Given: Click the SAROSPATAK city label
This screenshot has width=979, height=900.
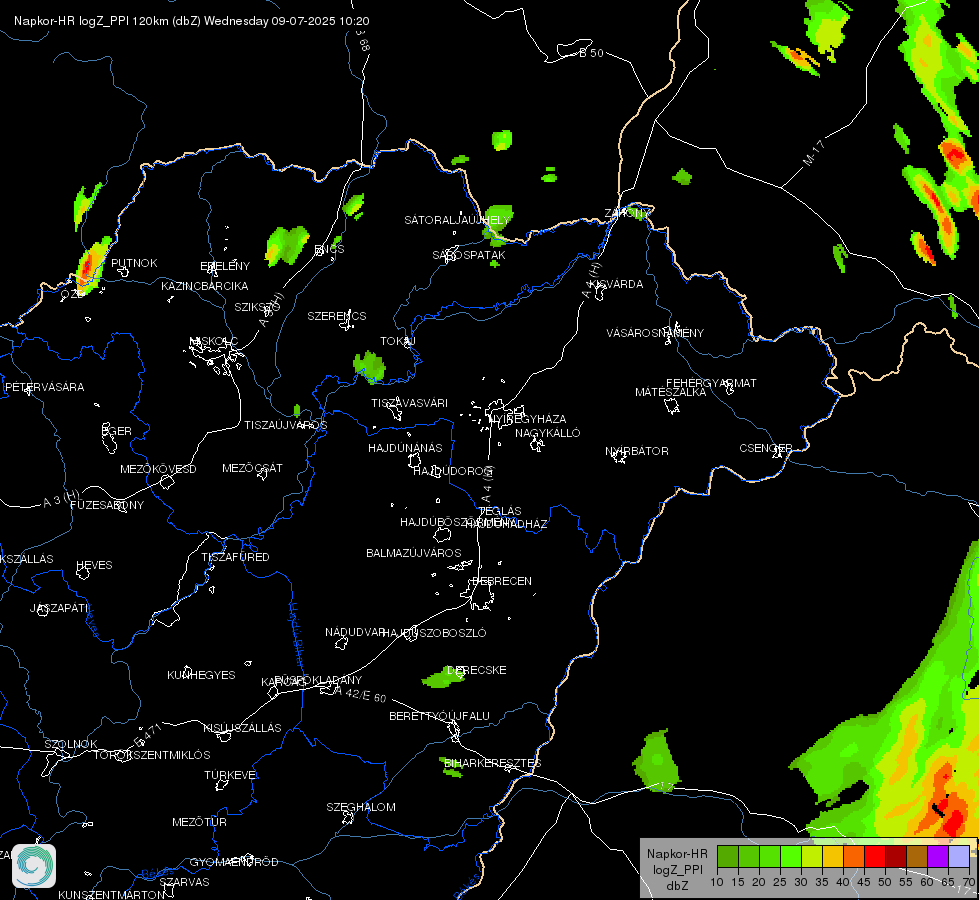Looking at the screenshot, I should click(x=469, y=255).
